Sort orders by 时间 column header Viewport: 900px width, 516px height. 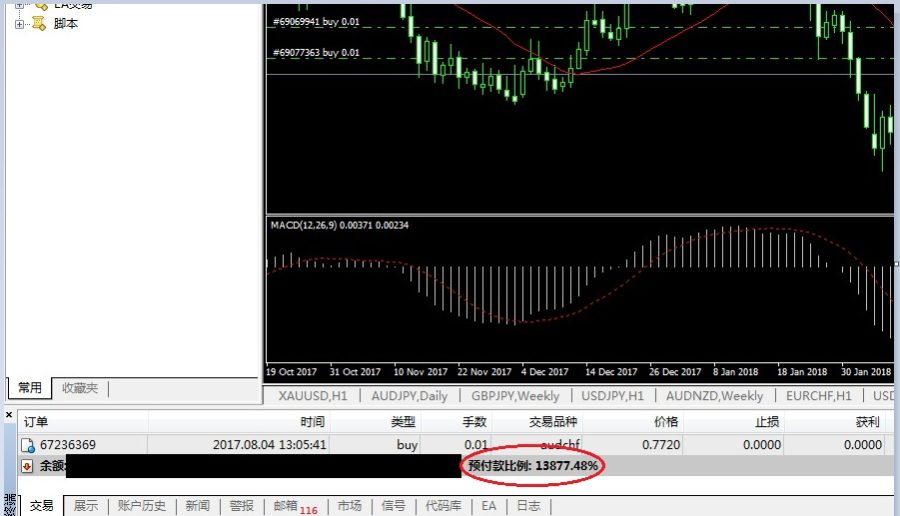coord(312,422)
